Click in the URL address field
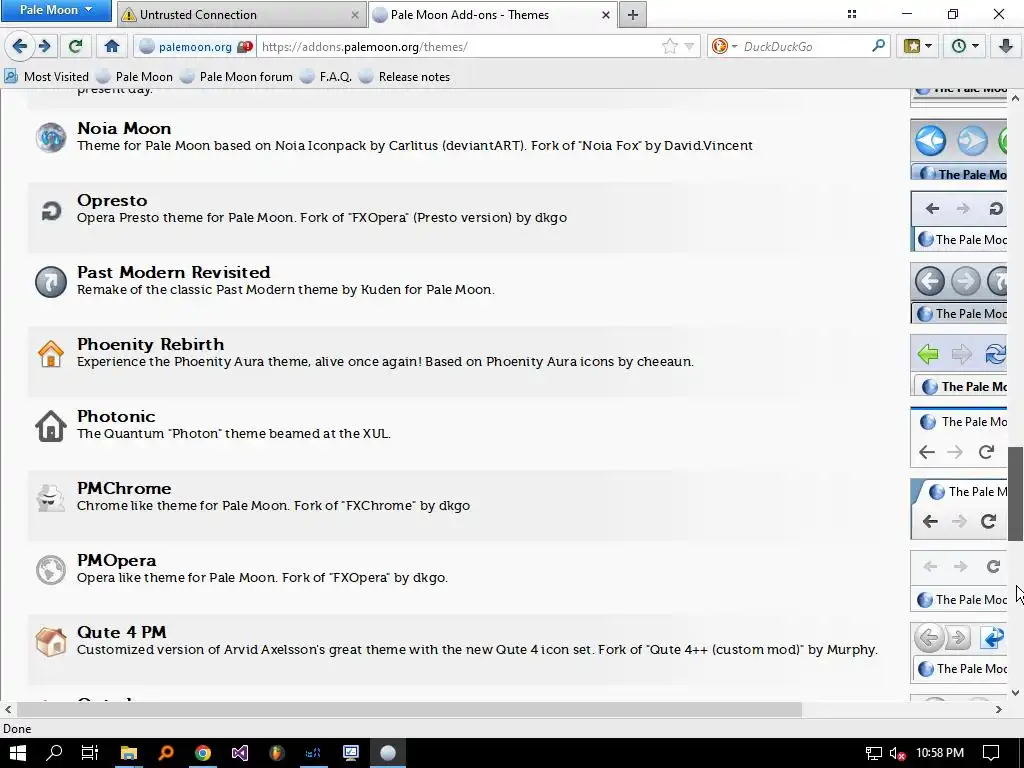Screen dimensions: 1024x768 (457, 46)
